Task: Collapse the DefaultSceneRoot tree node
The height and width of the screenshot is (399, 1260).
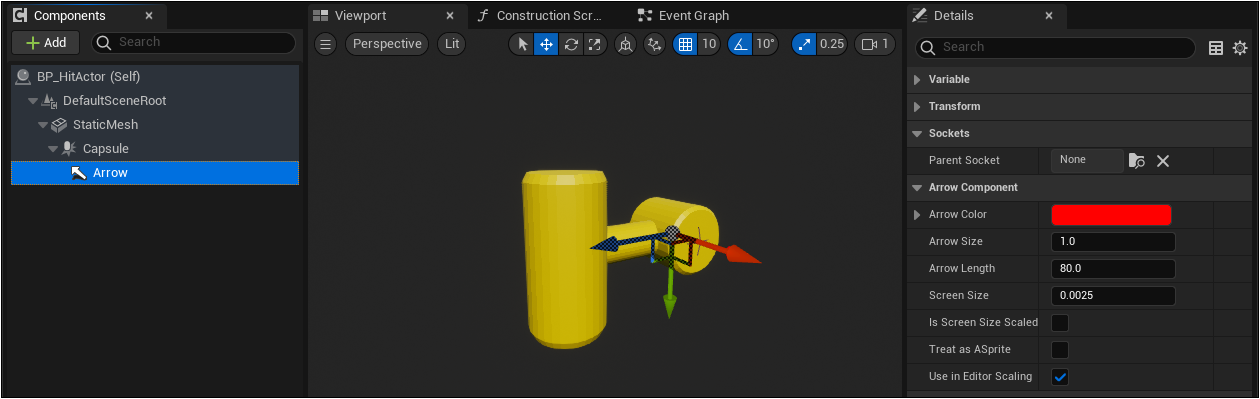Action: tap(33, 101)
